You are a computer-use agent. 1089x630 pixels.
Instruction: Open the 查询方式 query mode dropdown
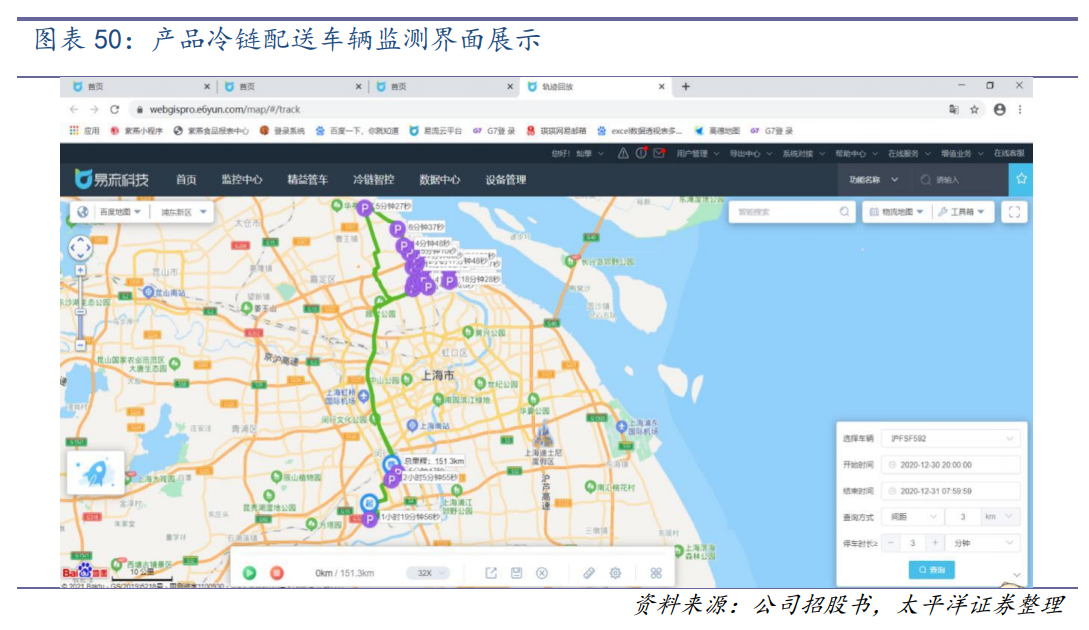tap(913, 517)
